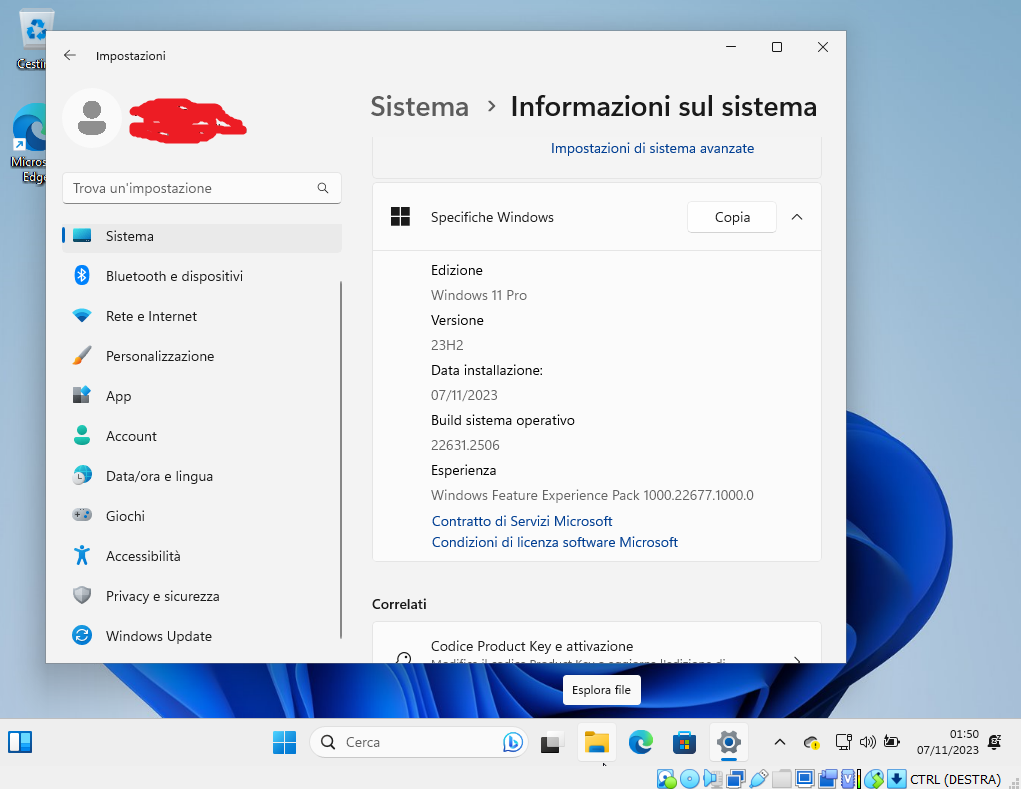Screen dimensions: 1021x789
Task: Click VirtualBox optical disc icon
Action: pyautogui.click(x=690, y=779)
